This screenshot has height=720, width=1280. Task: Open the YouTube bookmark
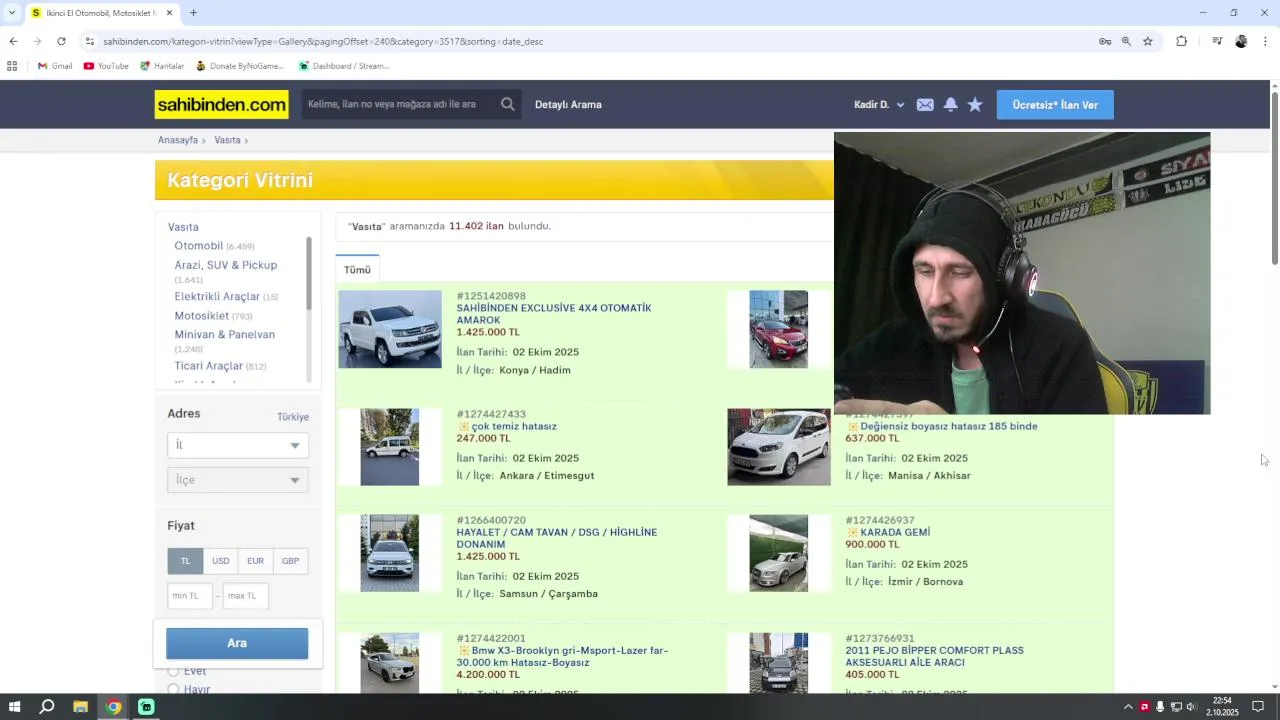click(x=106, y=66)
